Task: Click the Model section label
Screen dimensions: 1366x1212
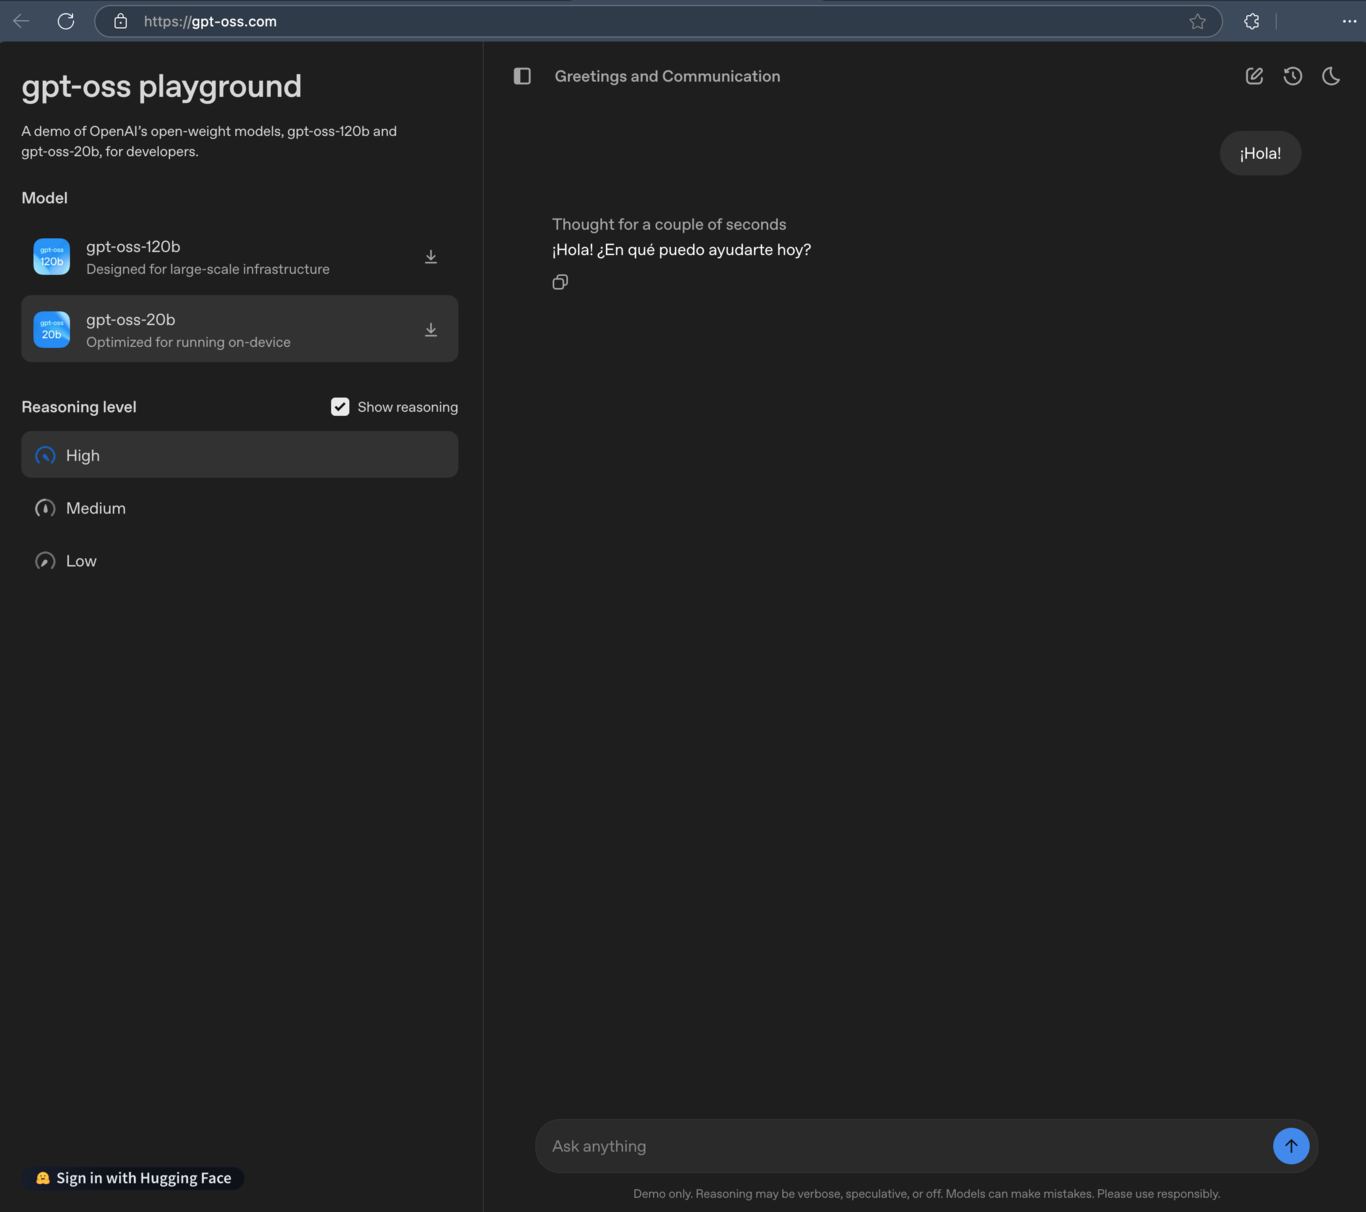Action: click(x=45, y=198)
